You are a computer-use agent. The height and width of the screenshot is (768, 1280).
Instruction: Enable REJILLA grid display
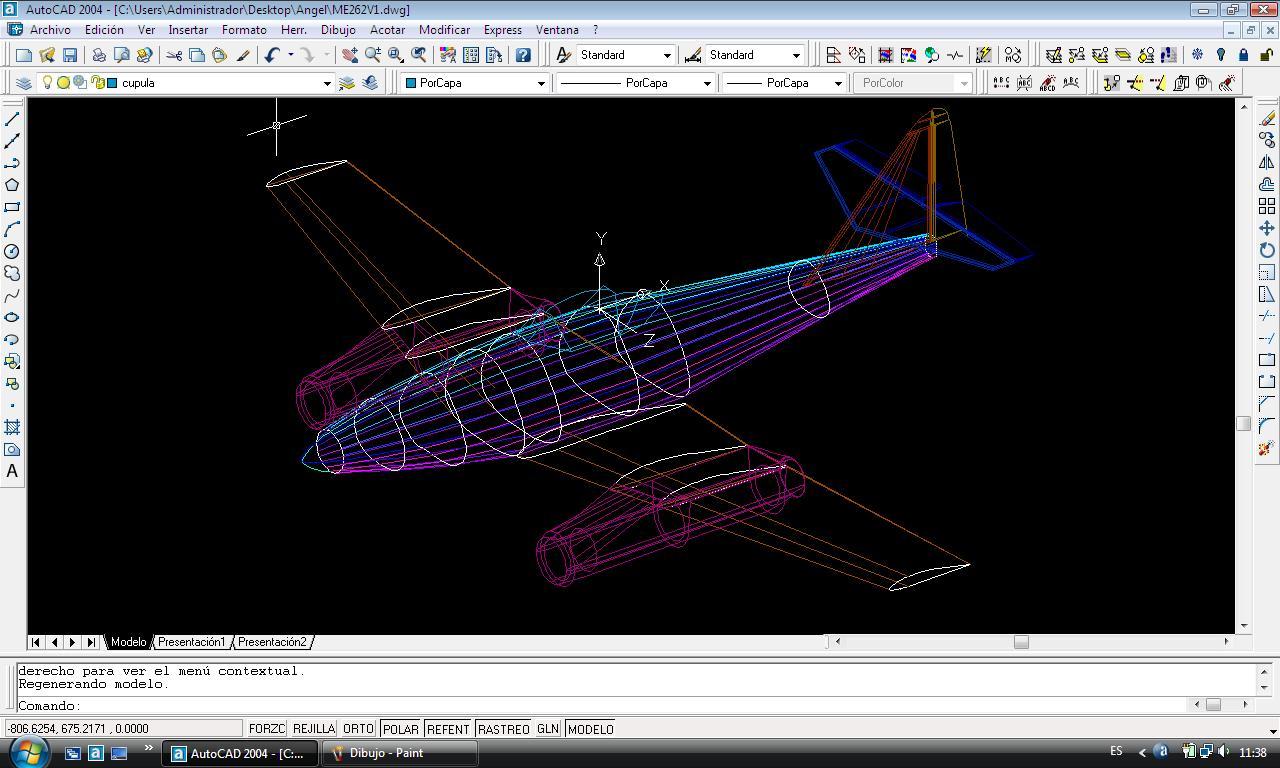313,729
